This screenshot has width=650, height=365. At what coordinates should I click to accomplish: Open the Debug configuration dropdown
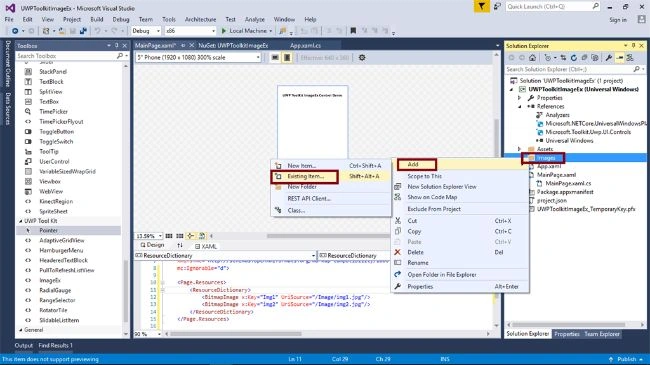coord(146,31)
